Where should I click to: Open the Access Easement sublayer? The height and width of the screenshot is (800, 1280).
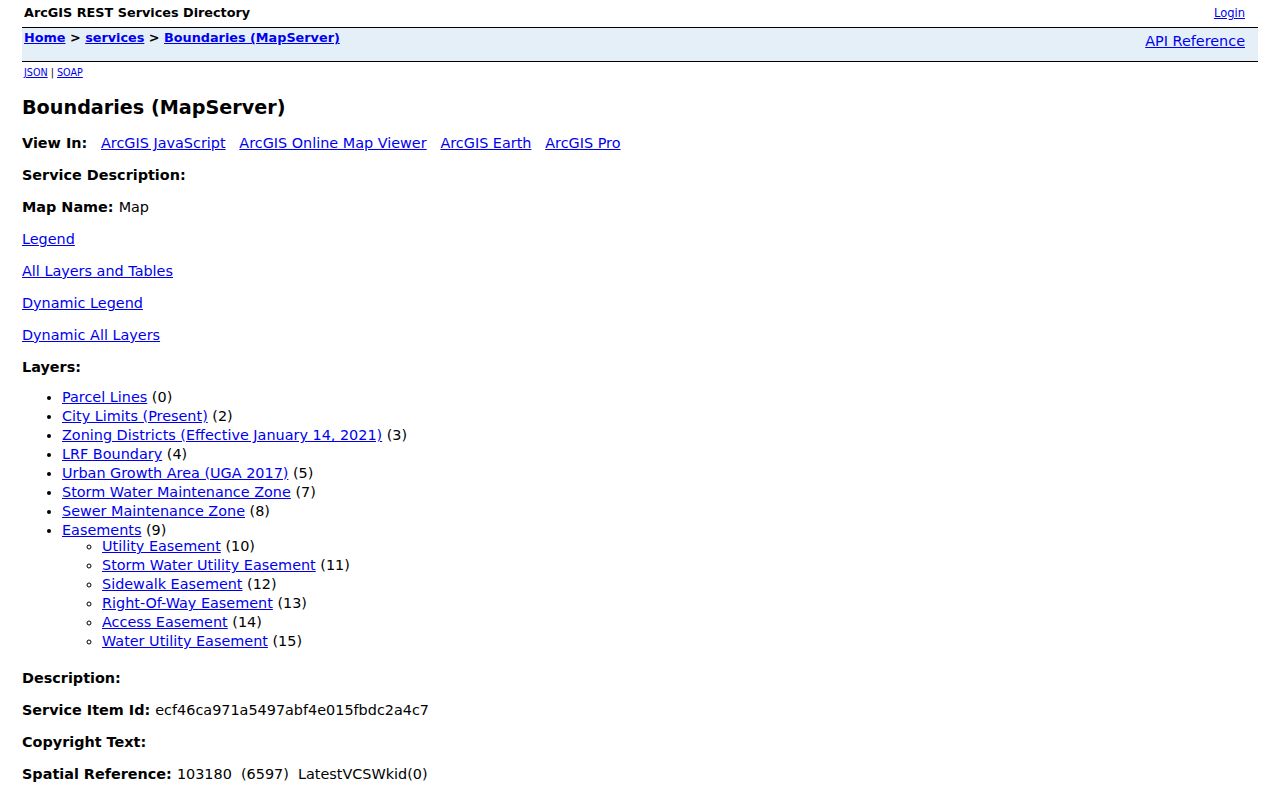(165, 622)
